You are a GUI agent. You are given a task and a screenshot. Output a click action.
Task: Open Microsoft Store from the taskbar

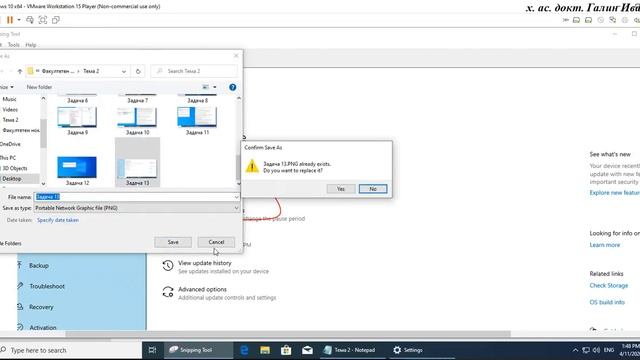coord(286,350)
